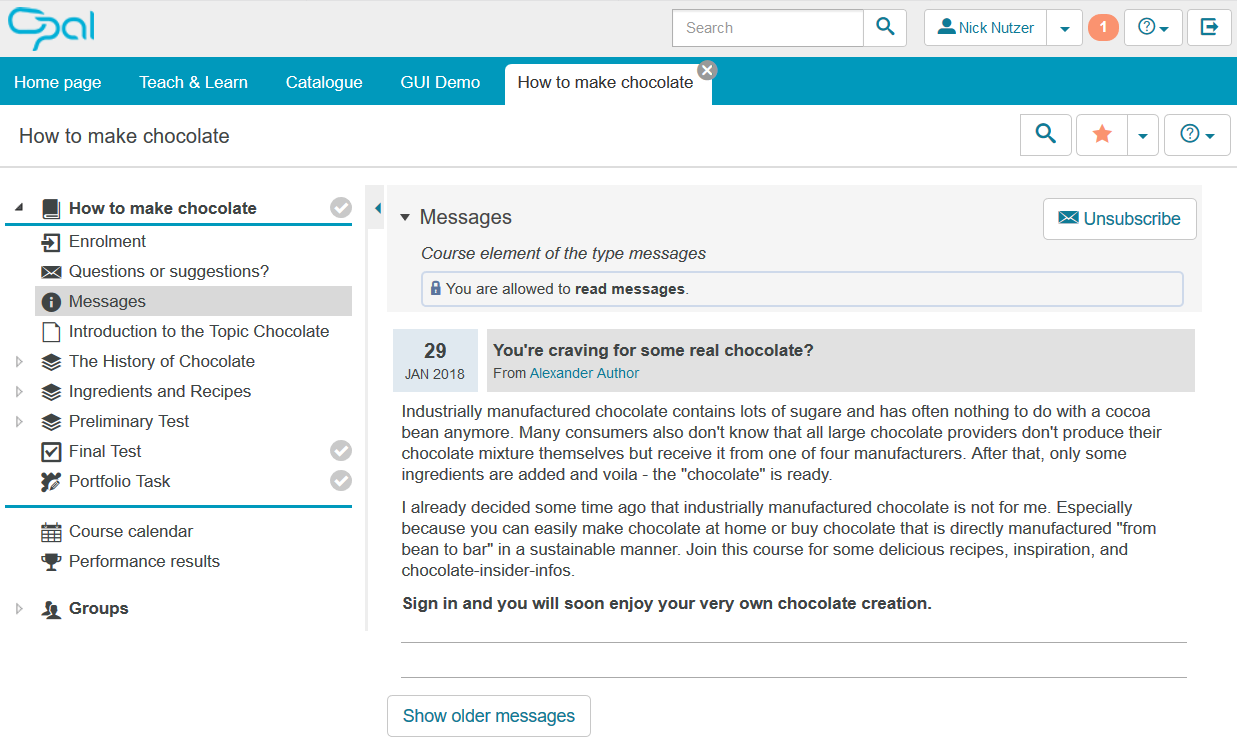Open the notification badge showing 1

(x=1103, y=28)
